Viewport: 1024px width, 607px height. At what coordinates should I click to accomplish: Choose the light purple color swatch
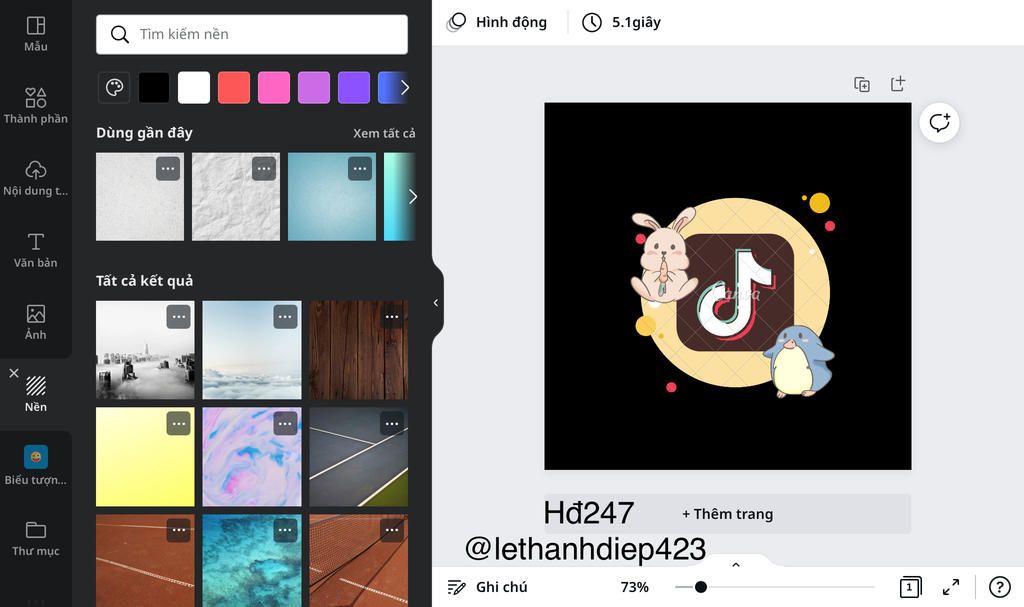[313, 88]
